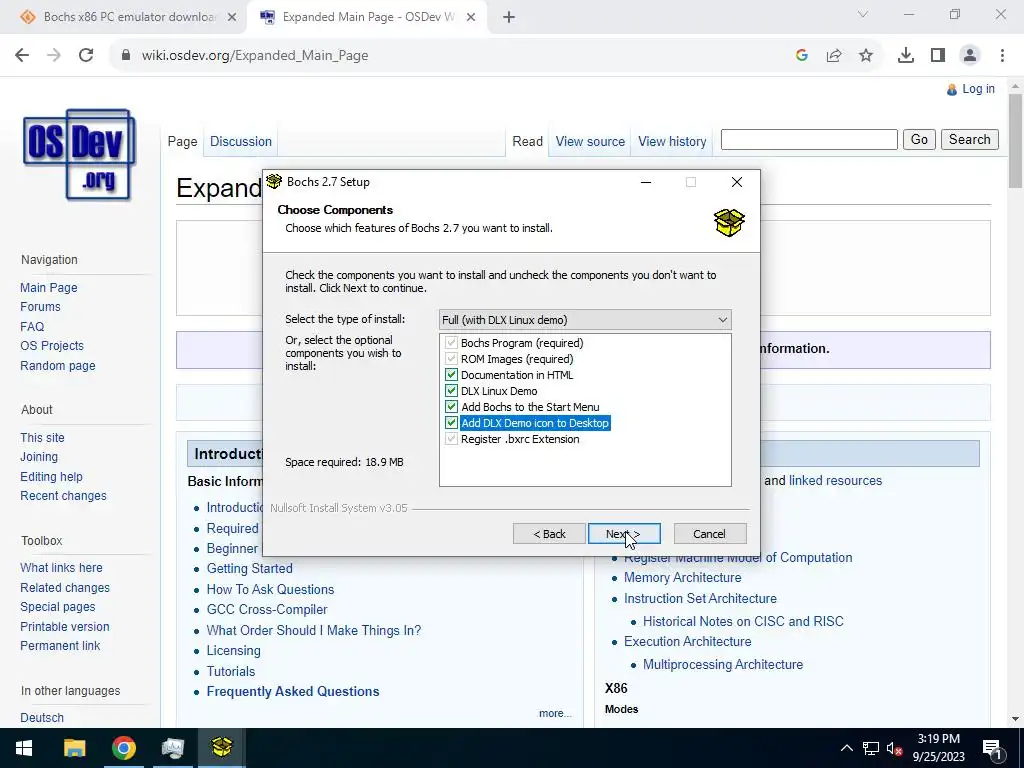Click the Chrome tab search chevron
1024x768 pixels.
click(x=863, y=14)
